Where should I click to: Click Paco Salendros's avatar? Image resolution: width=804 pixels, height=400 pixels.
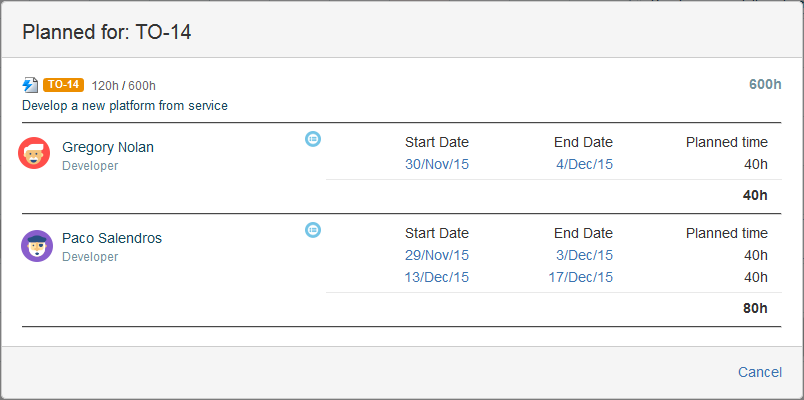36,246
